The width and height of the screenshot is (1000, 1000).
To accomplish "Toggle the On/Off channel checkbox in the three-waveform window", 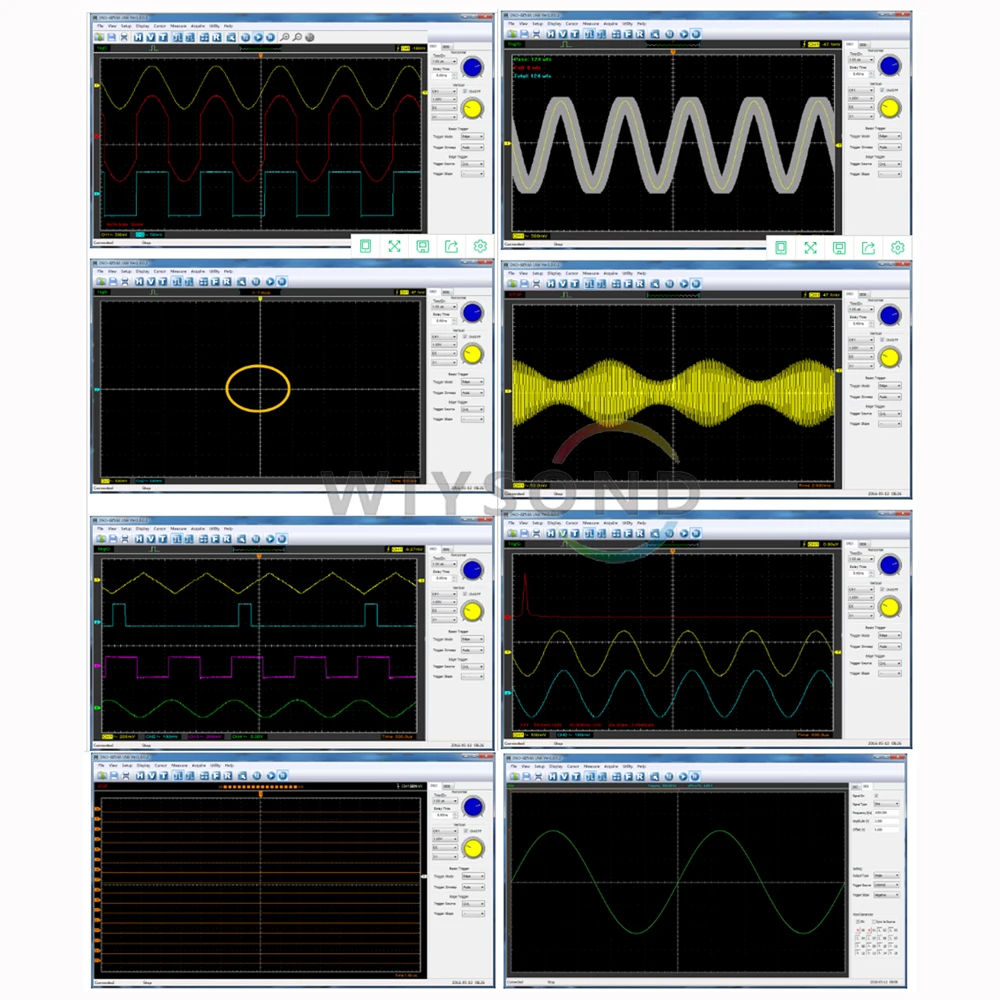I will tap(465, 91).
